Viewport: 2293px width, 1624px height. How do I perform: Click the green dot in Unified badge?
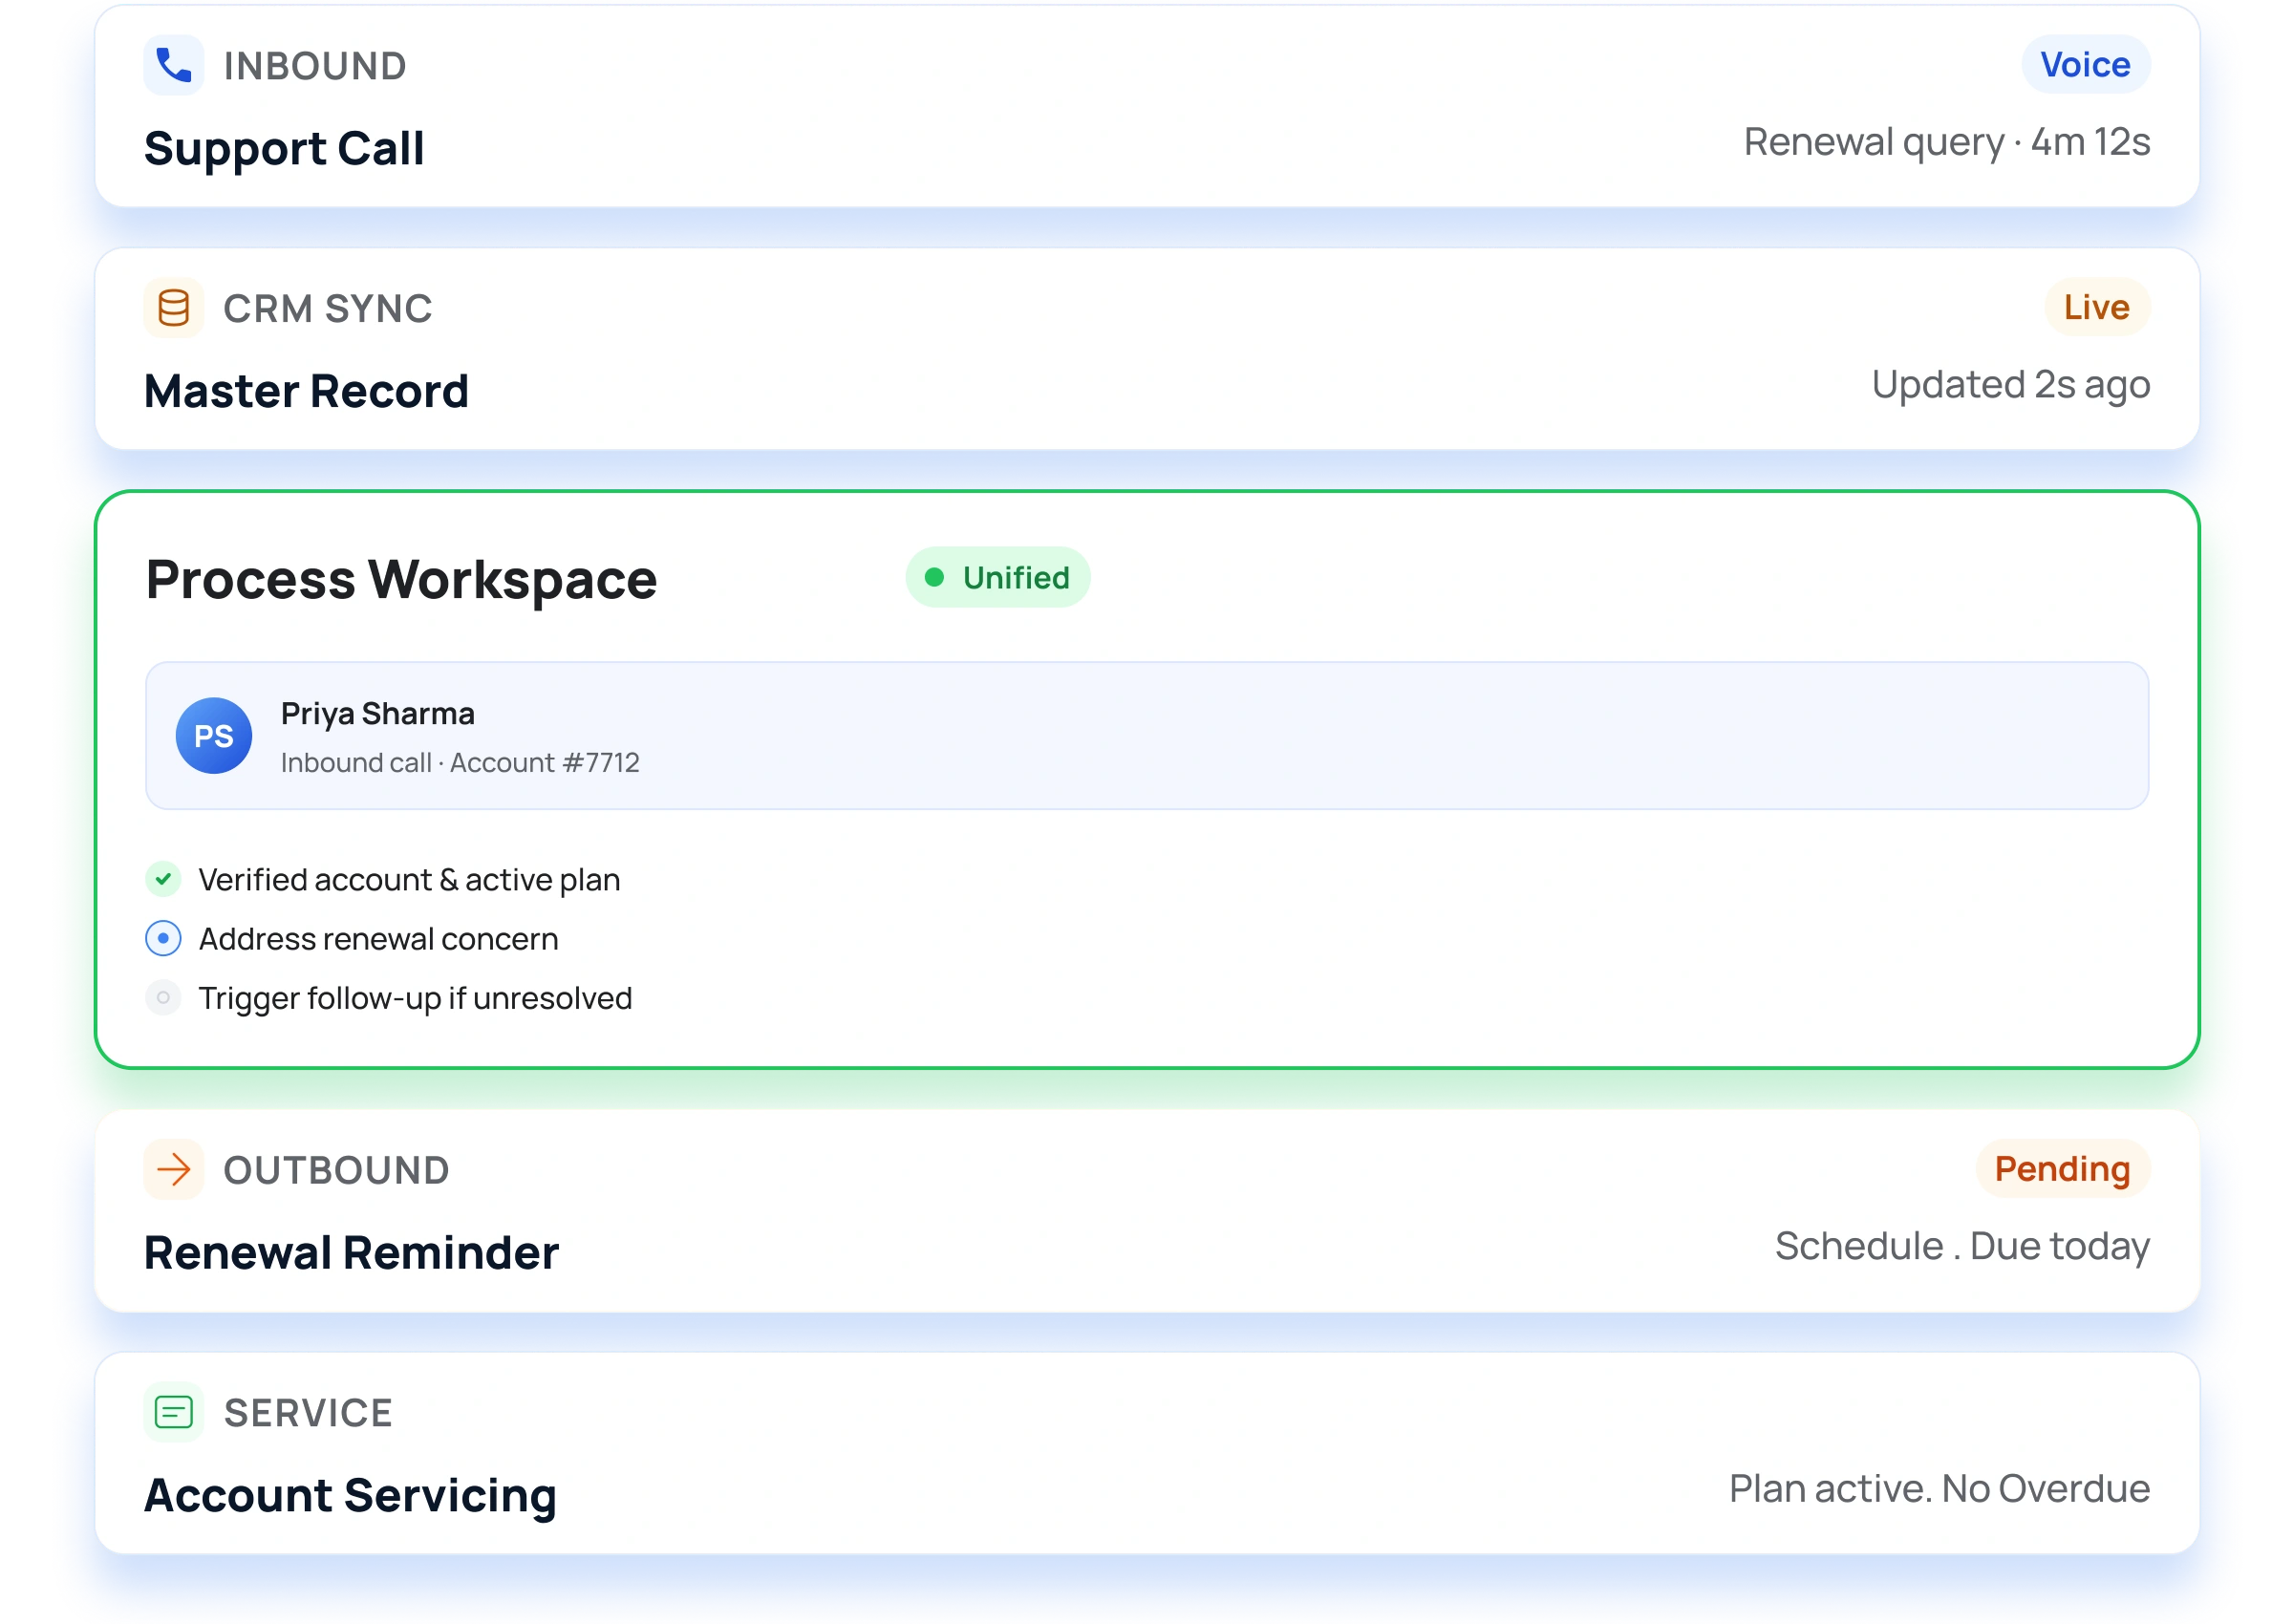[935, 577]
